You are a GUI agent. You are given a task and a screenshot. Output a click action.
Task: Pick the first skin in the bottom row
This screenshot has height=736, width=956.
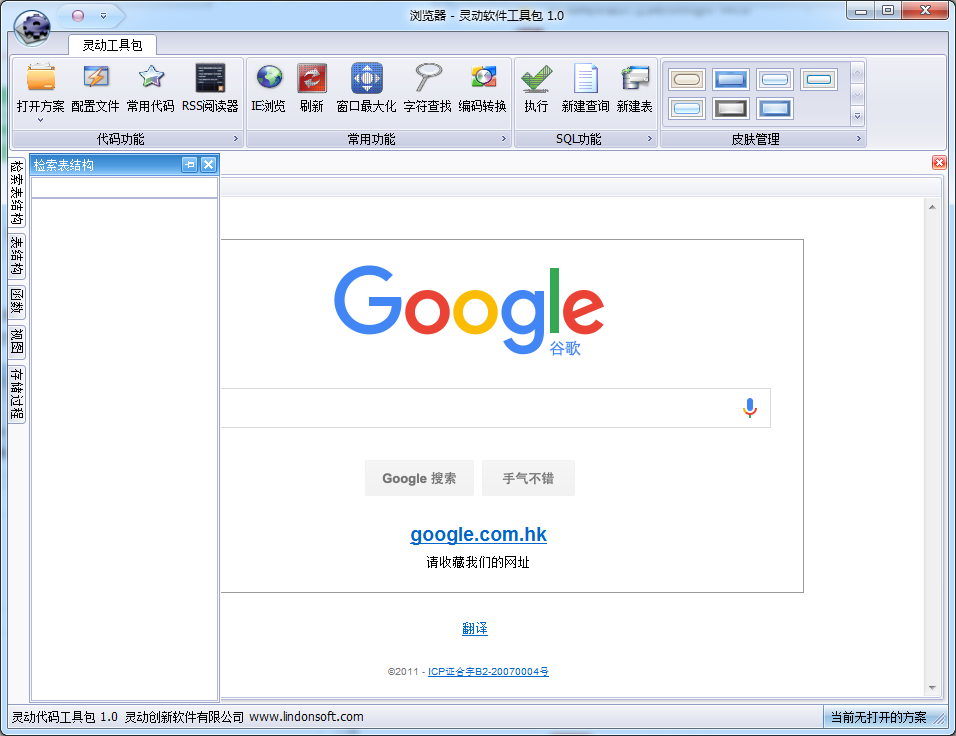(687, 109)
